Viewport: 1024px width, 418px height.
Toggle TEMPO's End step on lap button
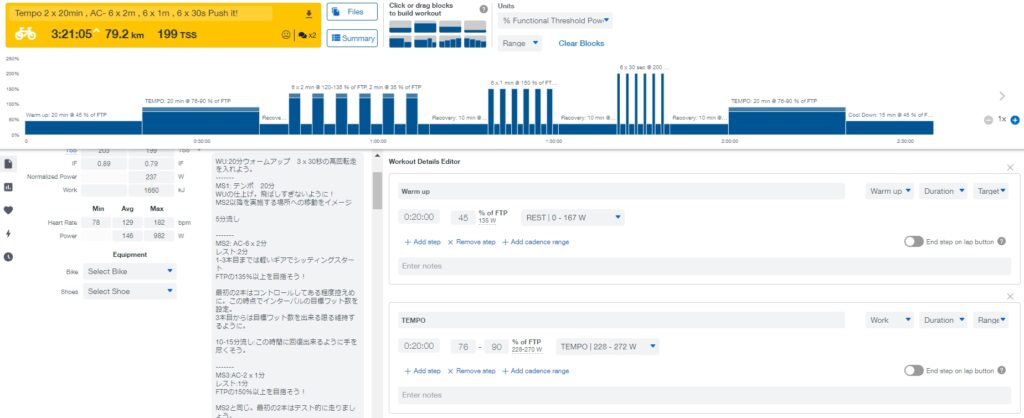(x=912, y=370)
